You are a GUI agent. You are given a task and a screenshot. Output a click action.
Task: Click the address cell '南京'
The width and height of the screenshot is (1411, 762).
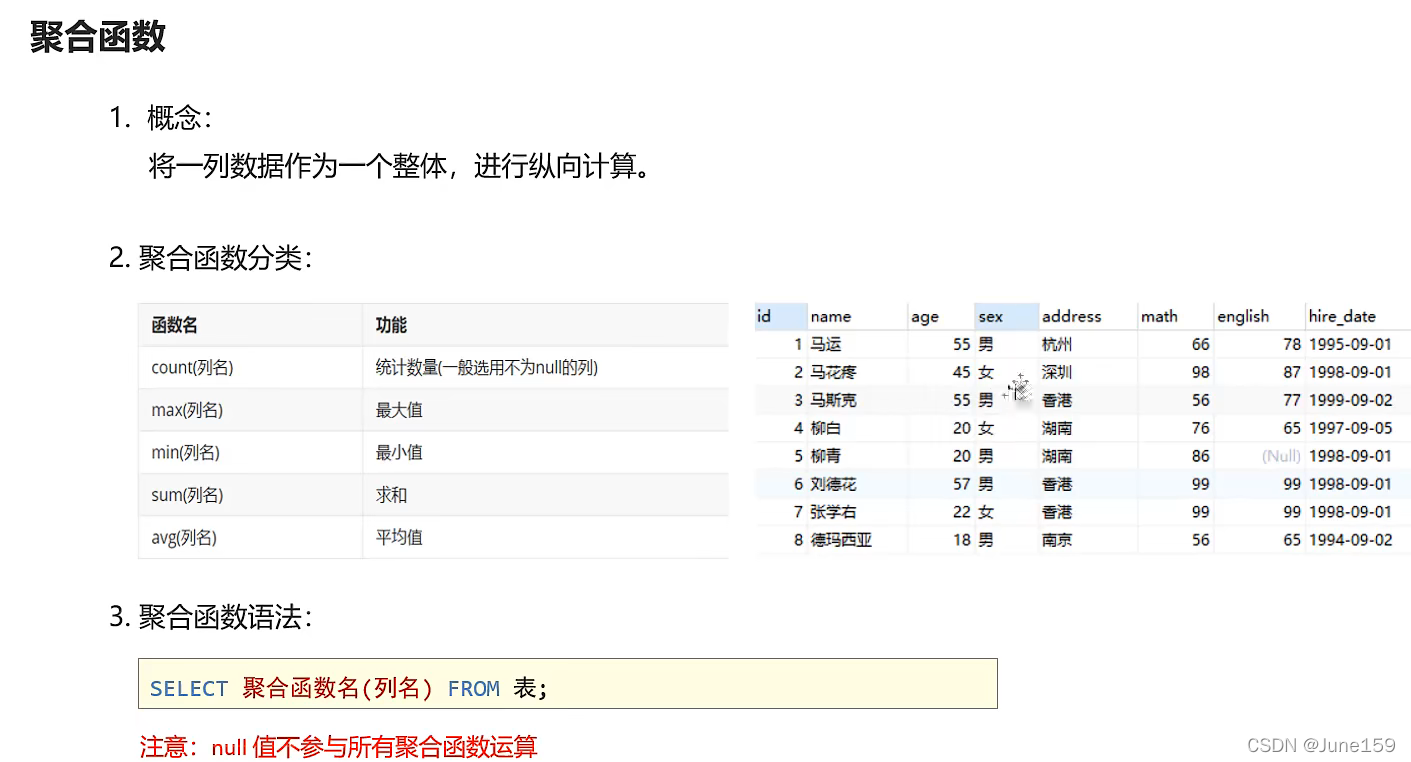click(x=1056, y=540)
